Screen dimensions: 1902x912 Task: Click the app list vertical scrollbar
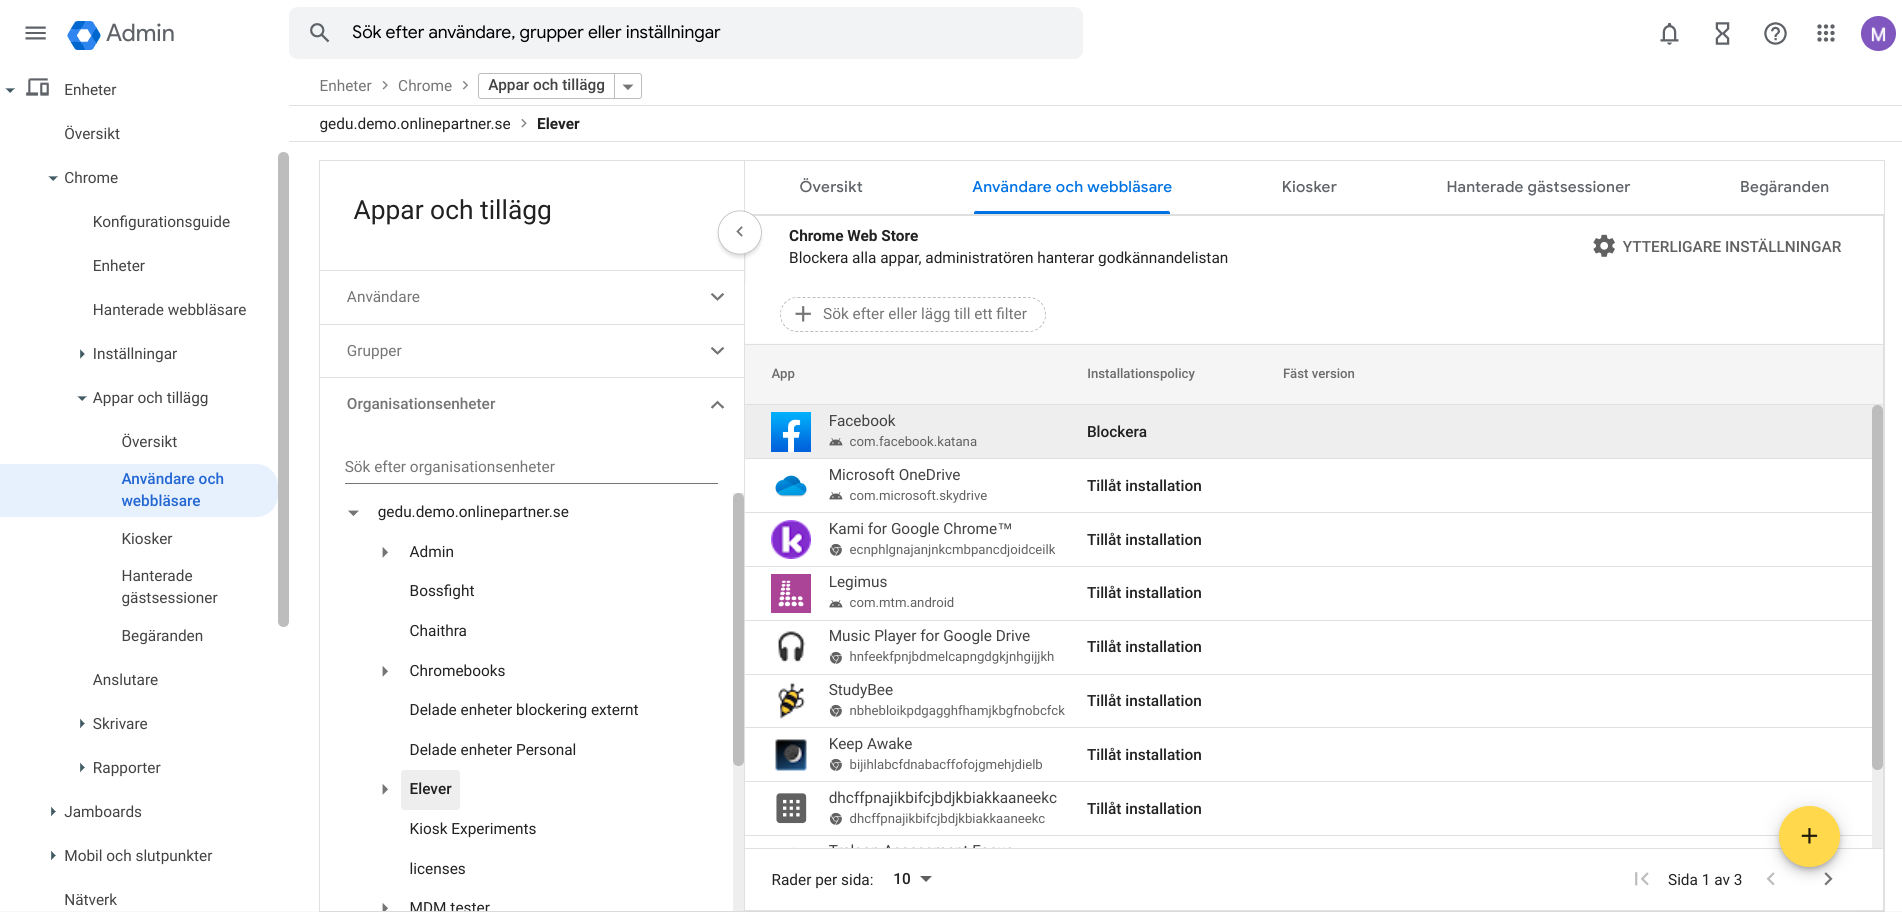[x=1877, y=588]
